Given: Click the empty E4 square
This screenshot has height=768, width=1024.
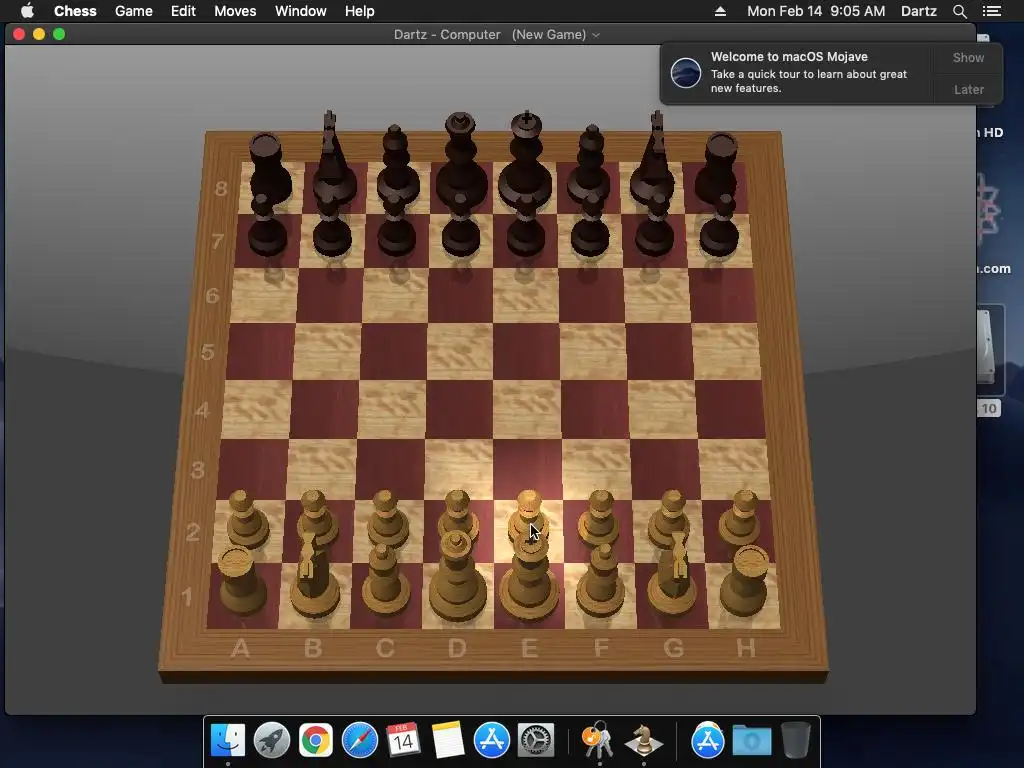Looking at the screenshot, I should (526, 409).
